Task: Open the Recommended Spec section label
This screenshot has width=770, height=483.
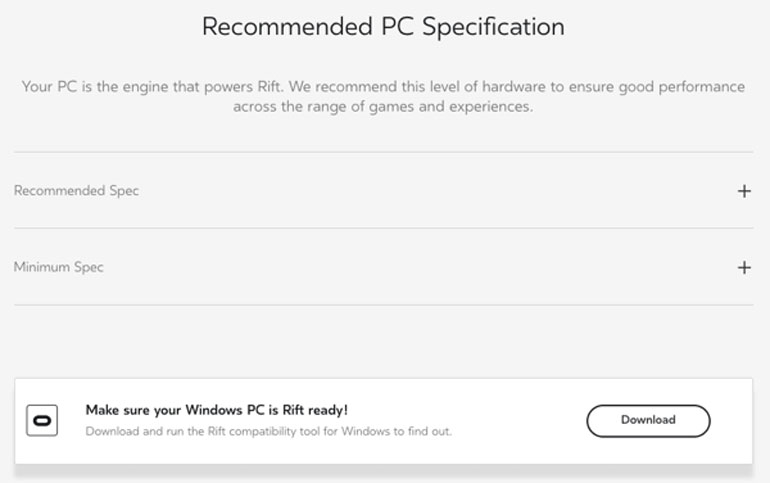Action: pos(76,190)
